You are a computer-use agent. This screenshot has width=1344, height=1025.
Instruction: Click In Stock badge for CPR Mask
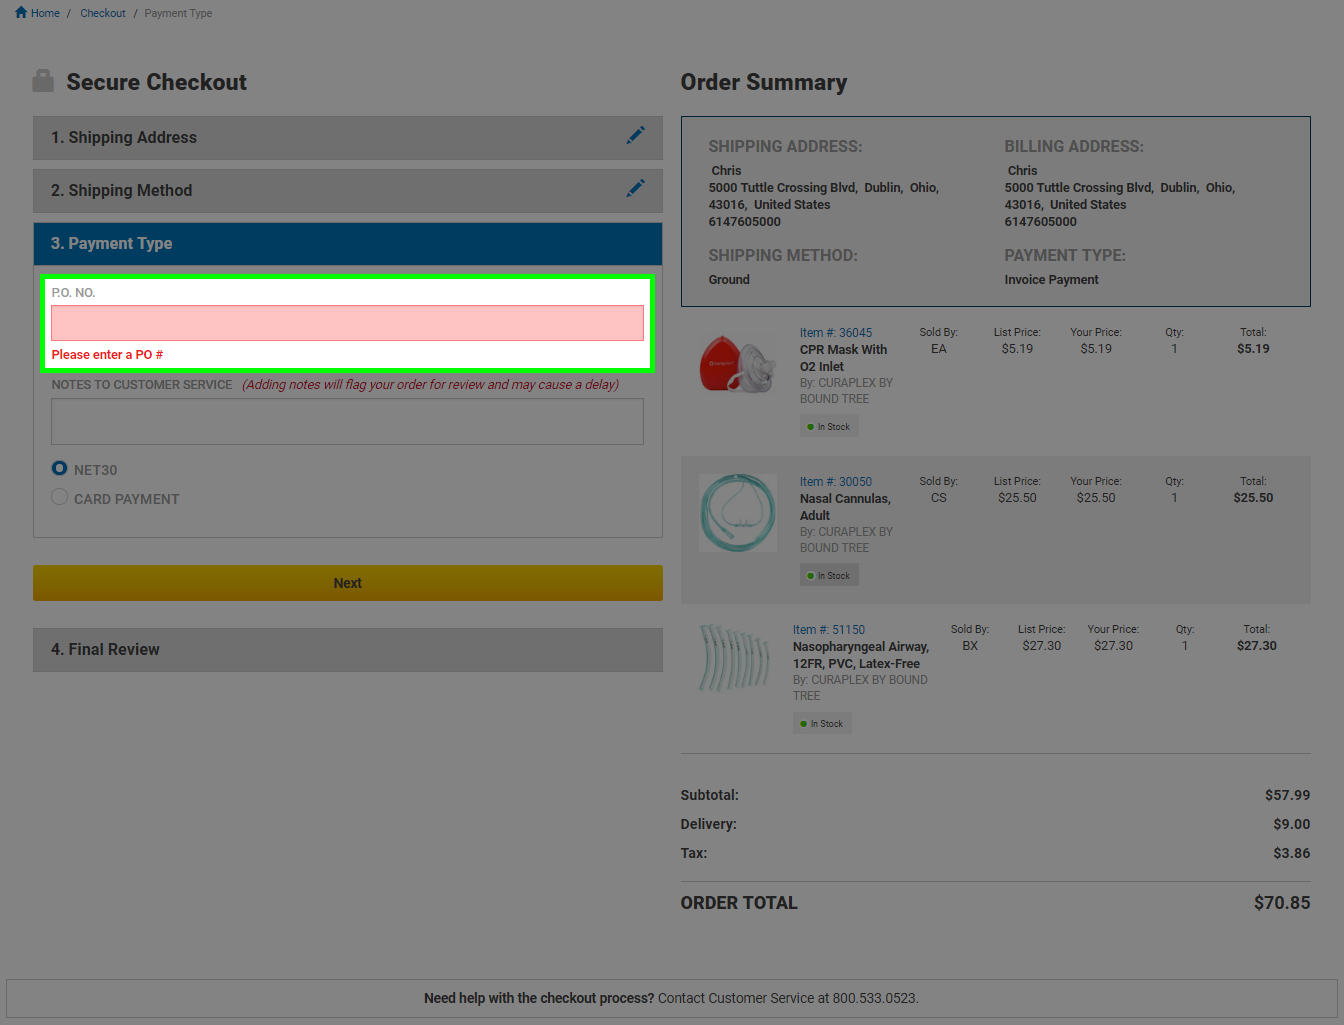pyautogui.click(x=829, y=427)
